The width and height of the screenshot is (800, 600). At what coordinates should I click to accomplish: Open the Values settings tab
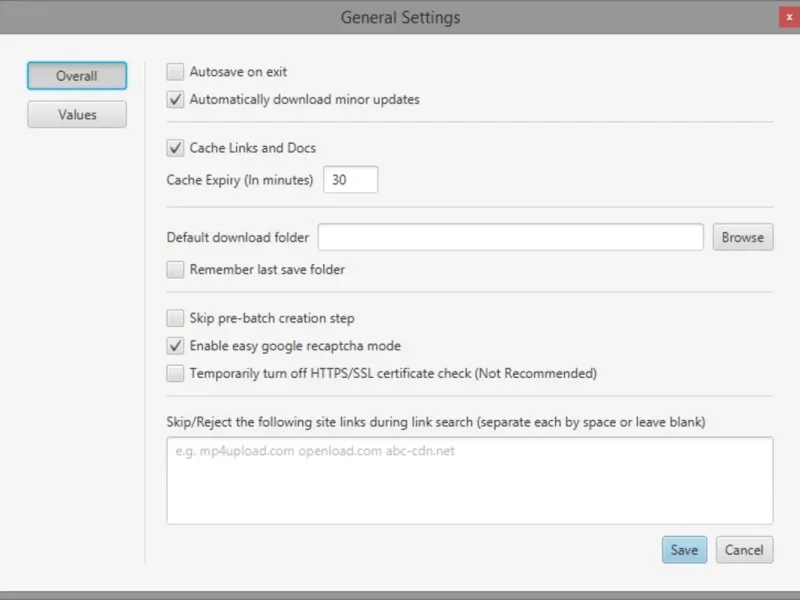tap(77, 115)
